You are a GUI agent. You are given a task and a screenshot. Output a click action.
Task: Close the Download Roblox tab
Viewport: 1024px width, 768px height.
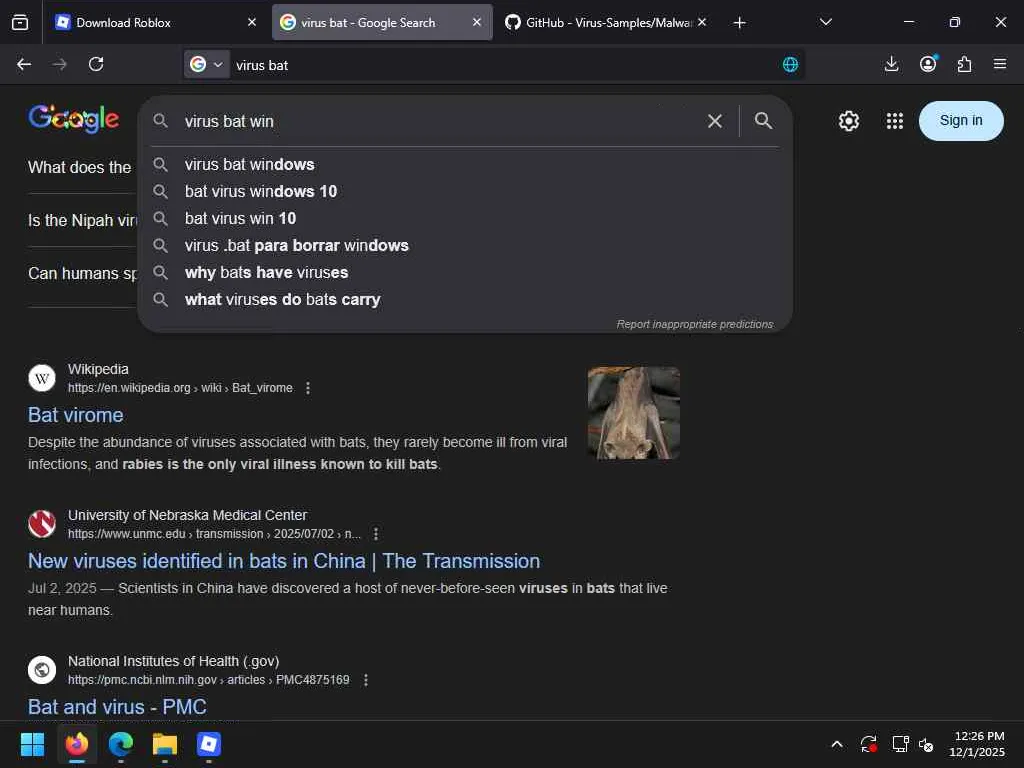(x=252, y=22)
